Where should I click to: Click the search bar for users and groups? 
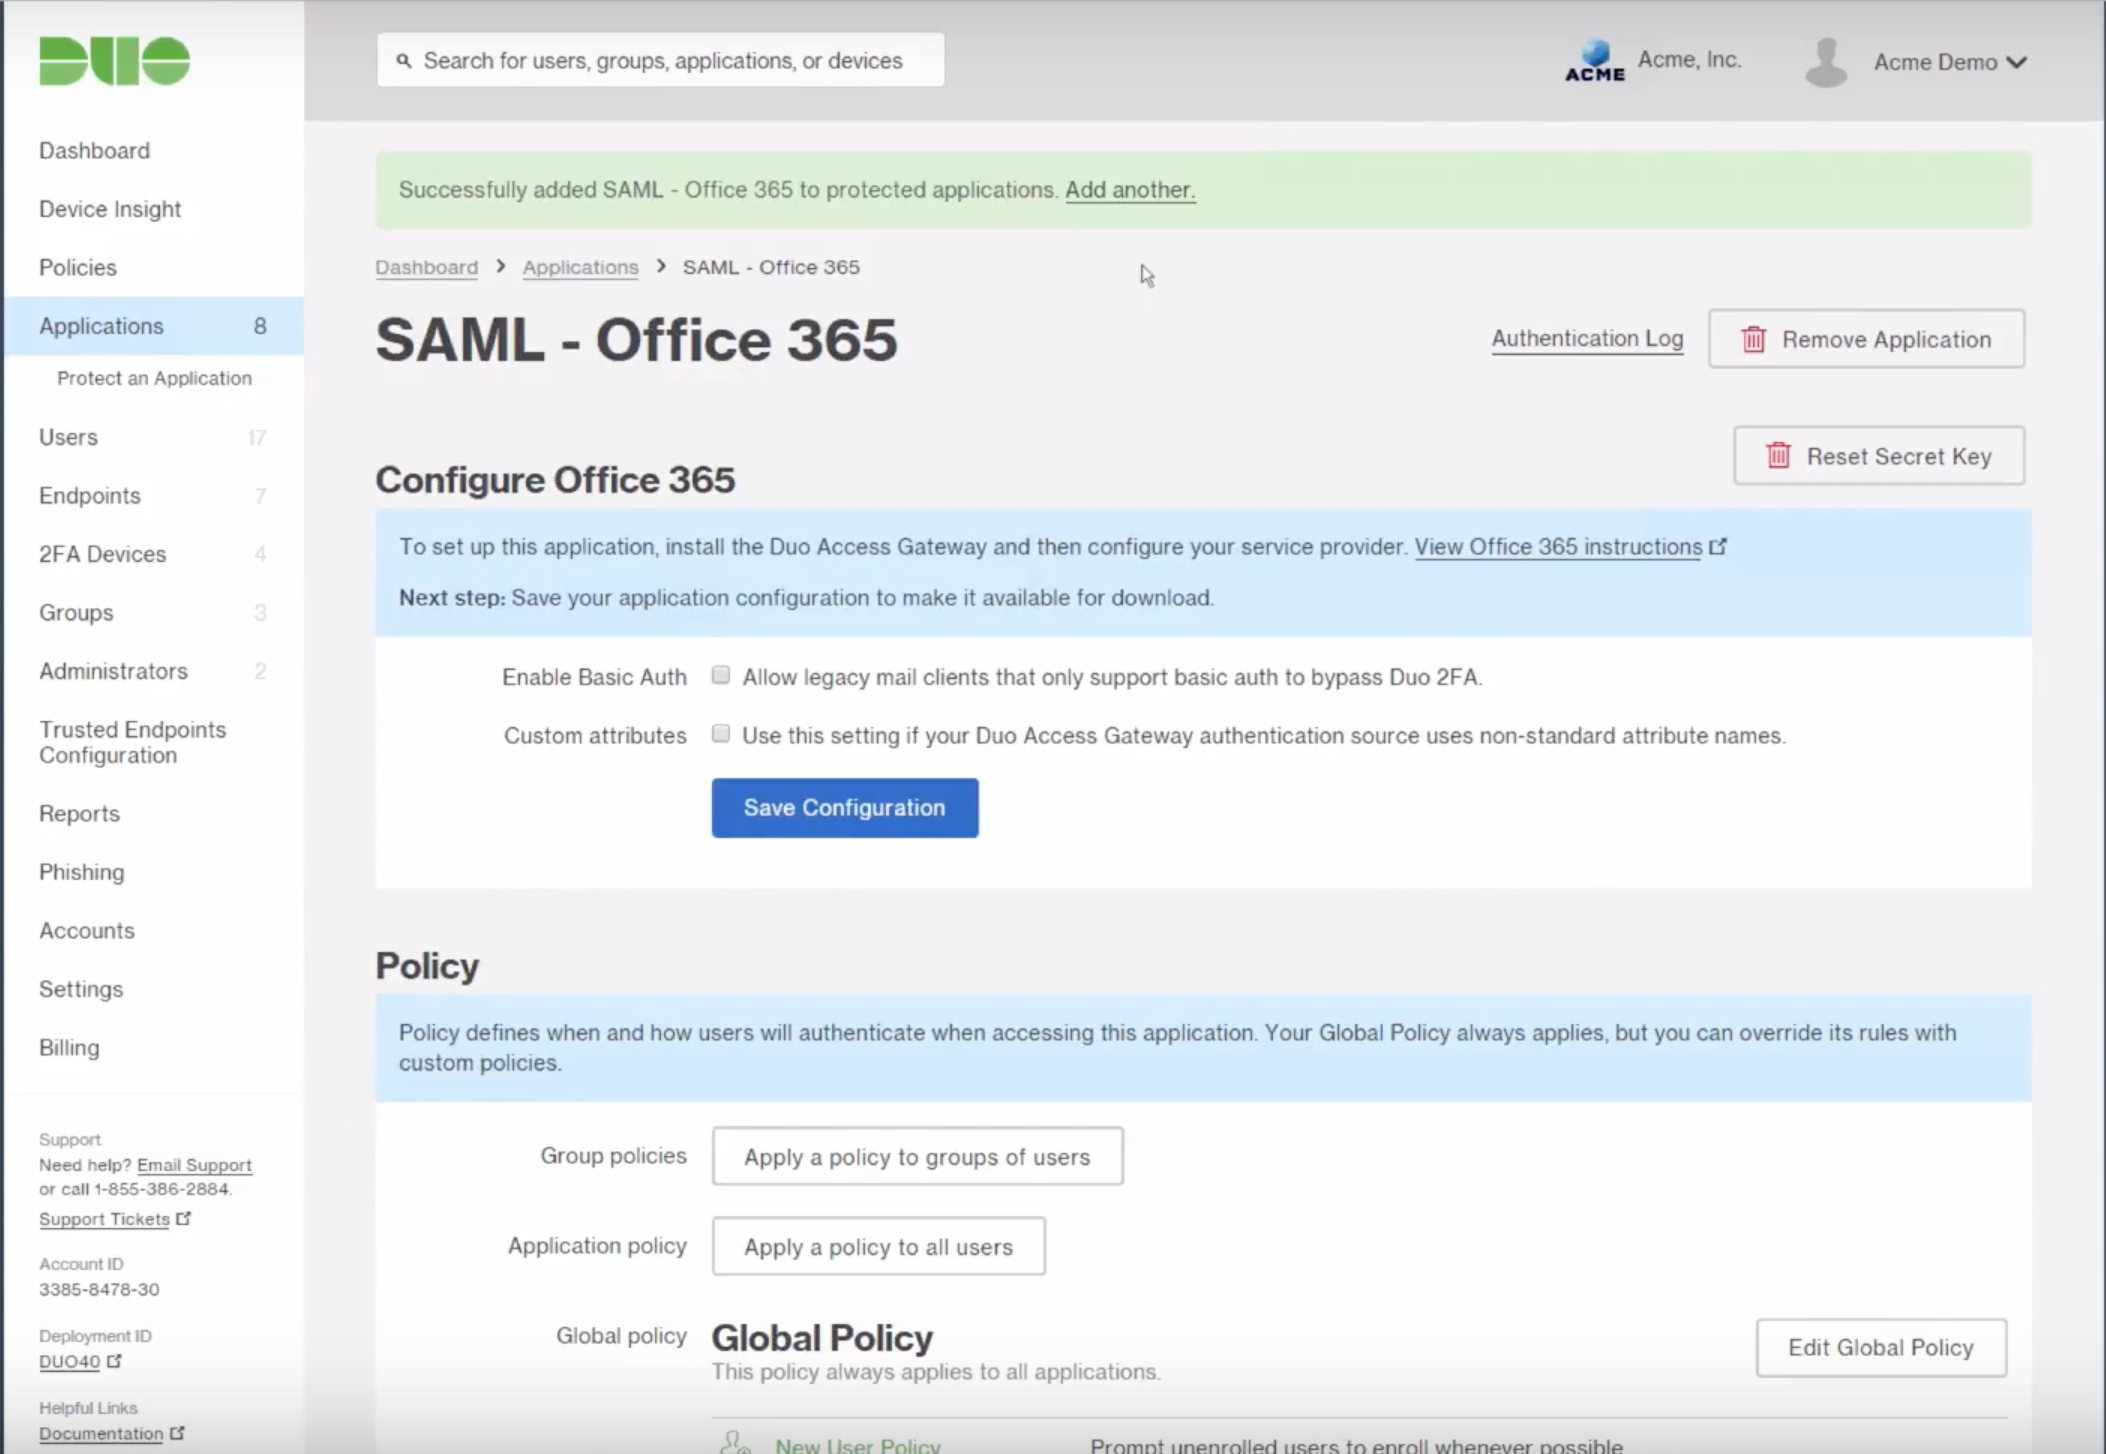(660, 60)
